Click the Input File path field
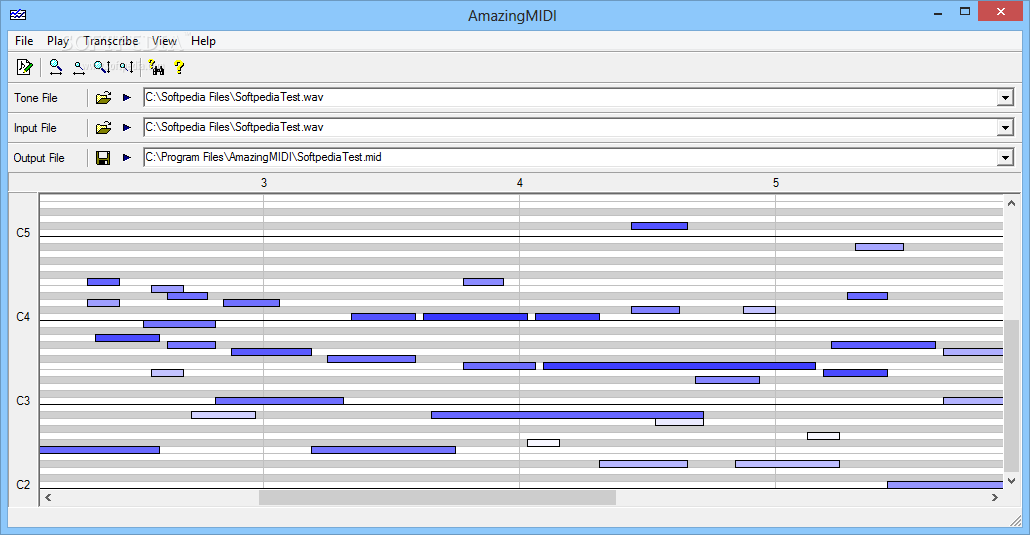Image resolution: width=1030 pixels, height=535 pixels. click(x=570, y=128)
